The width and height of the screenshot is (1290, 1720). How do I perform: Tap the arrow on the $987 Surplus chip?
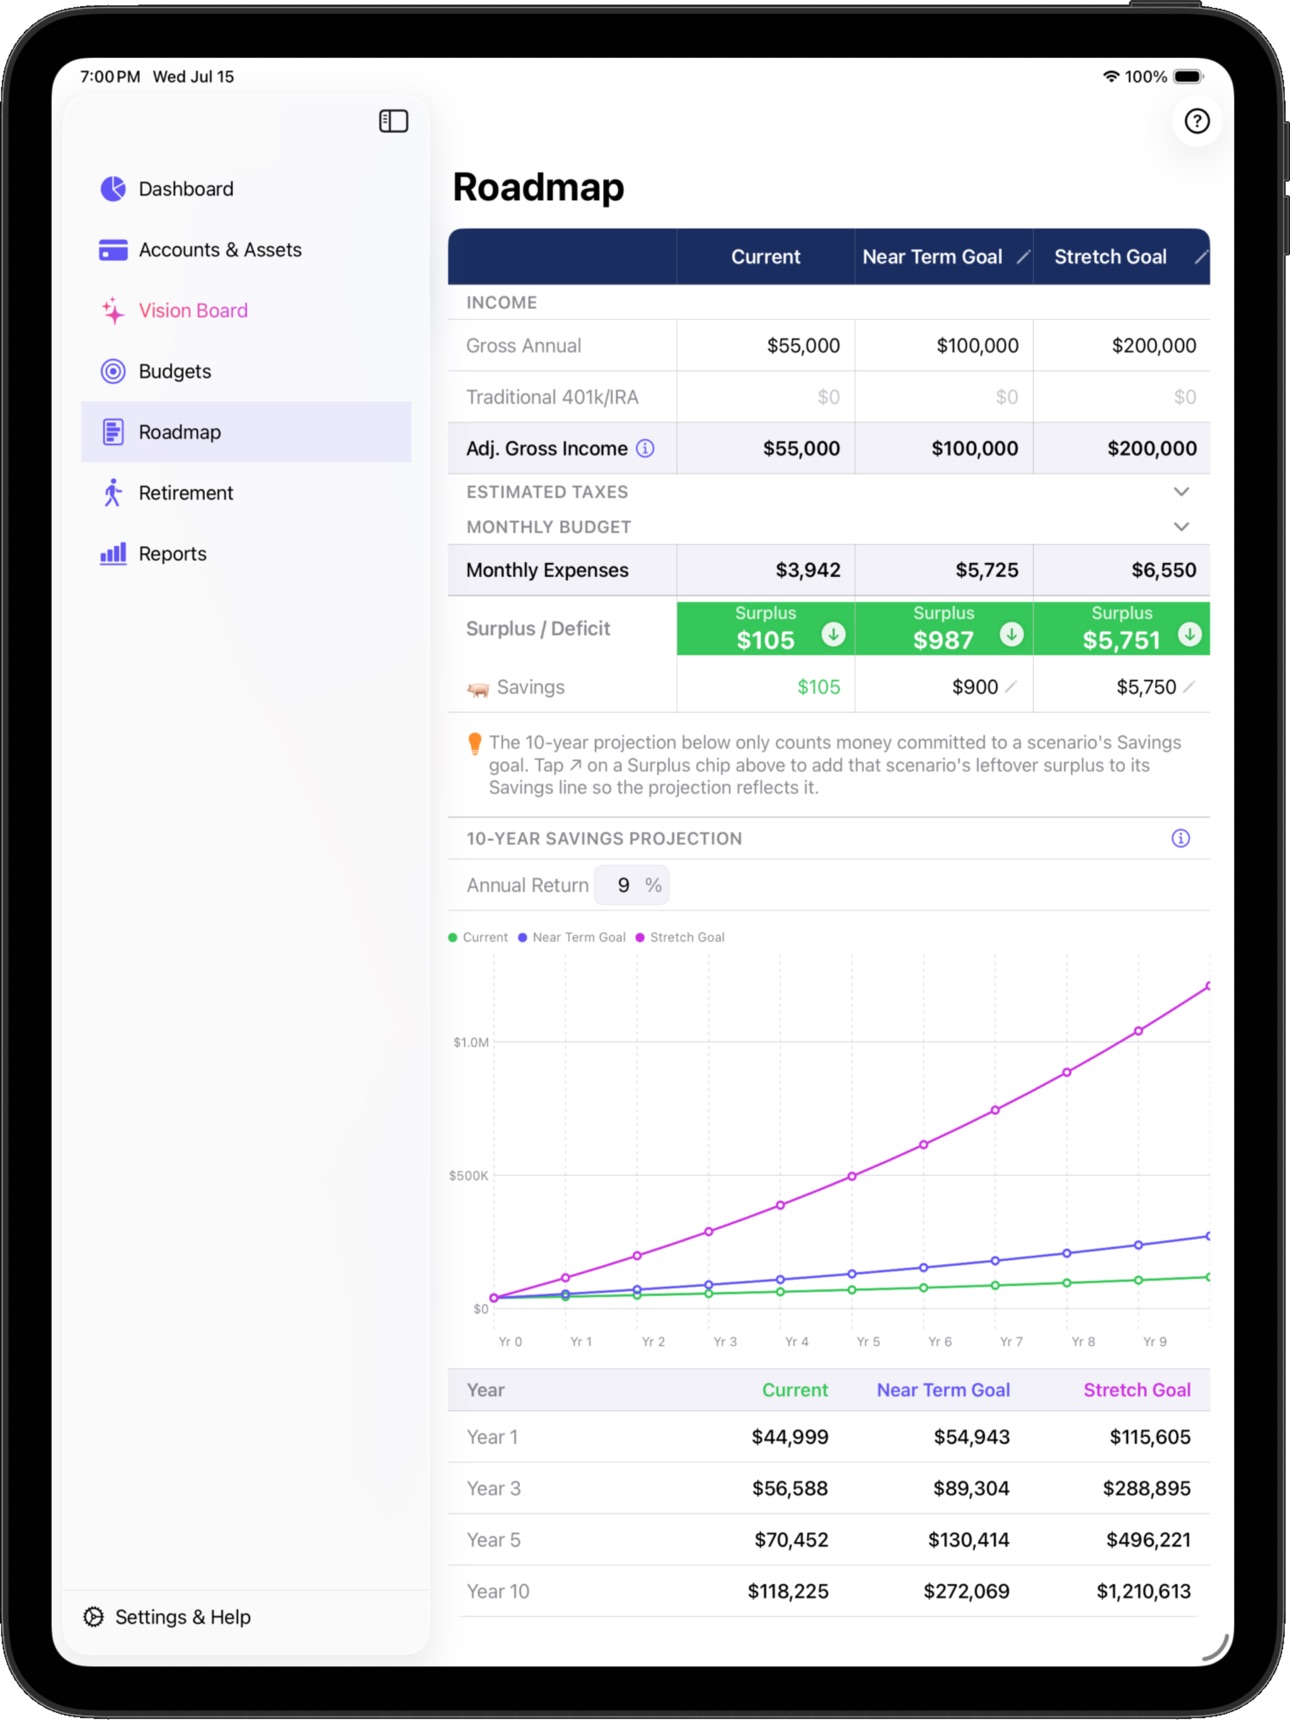pos(1011,634)
